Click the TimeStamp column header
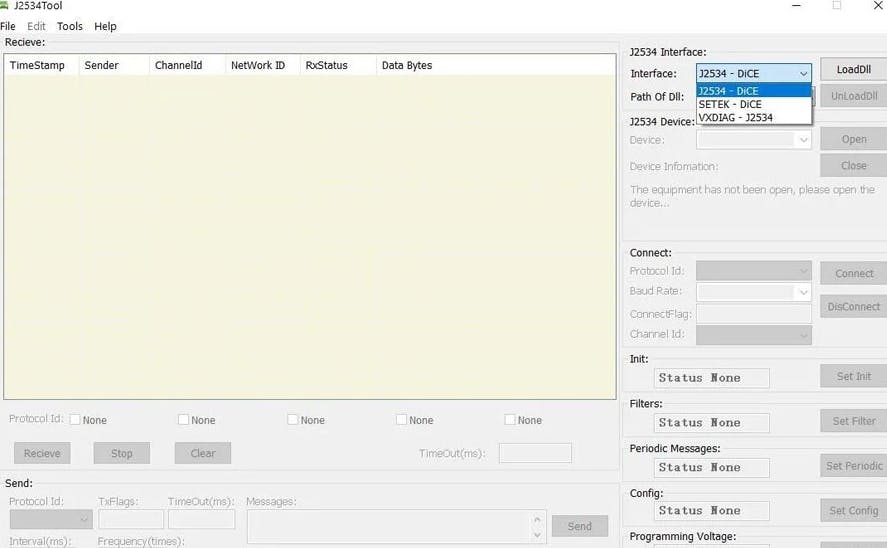 click(37, 65)
